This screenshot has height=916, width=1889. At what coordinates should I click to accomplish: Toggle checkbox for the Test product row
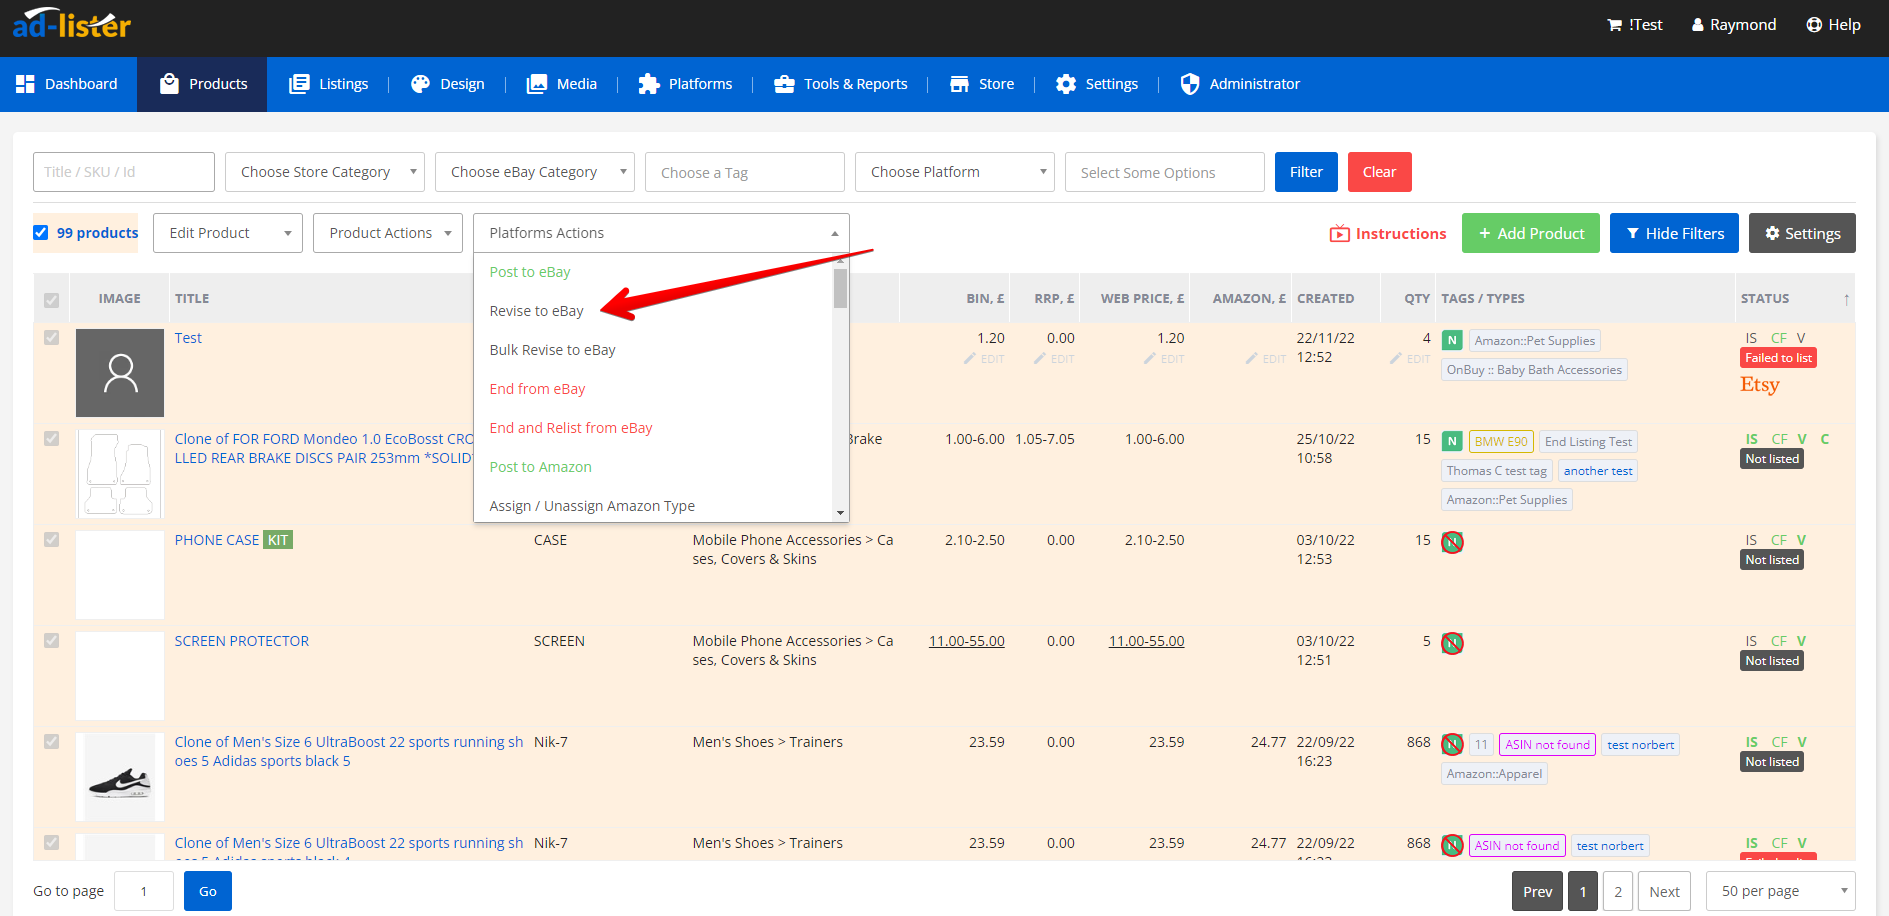tap(52, 338)
